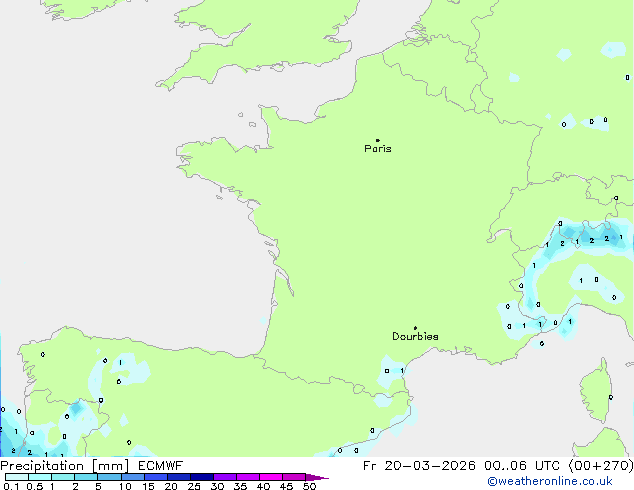
Task: Select the Dourbies location label
Action: 415,336
